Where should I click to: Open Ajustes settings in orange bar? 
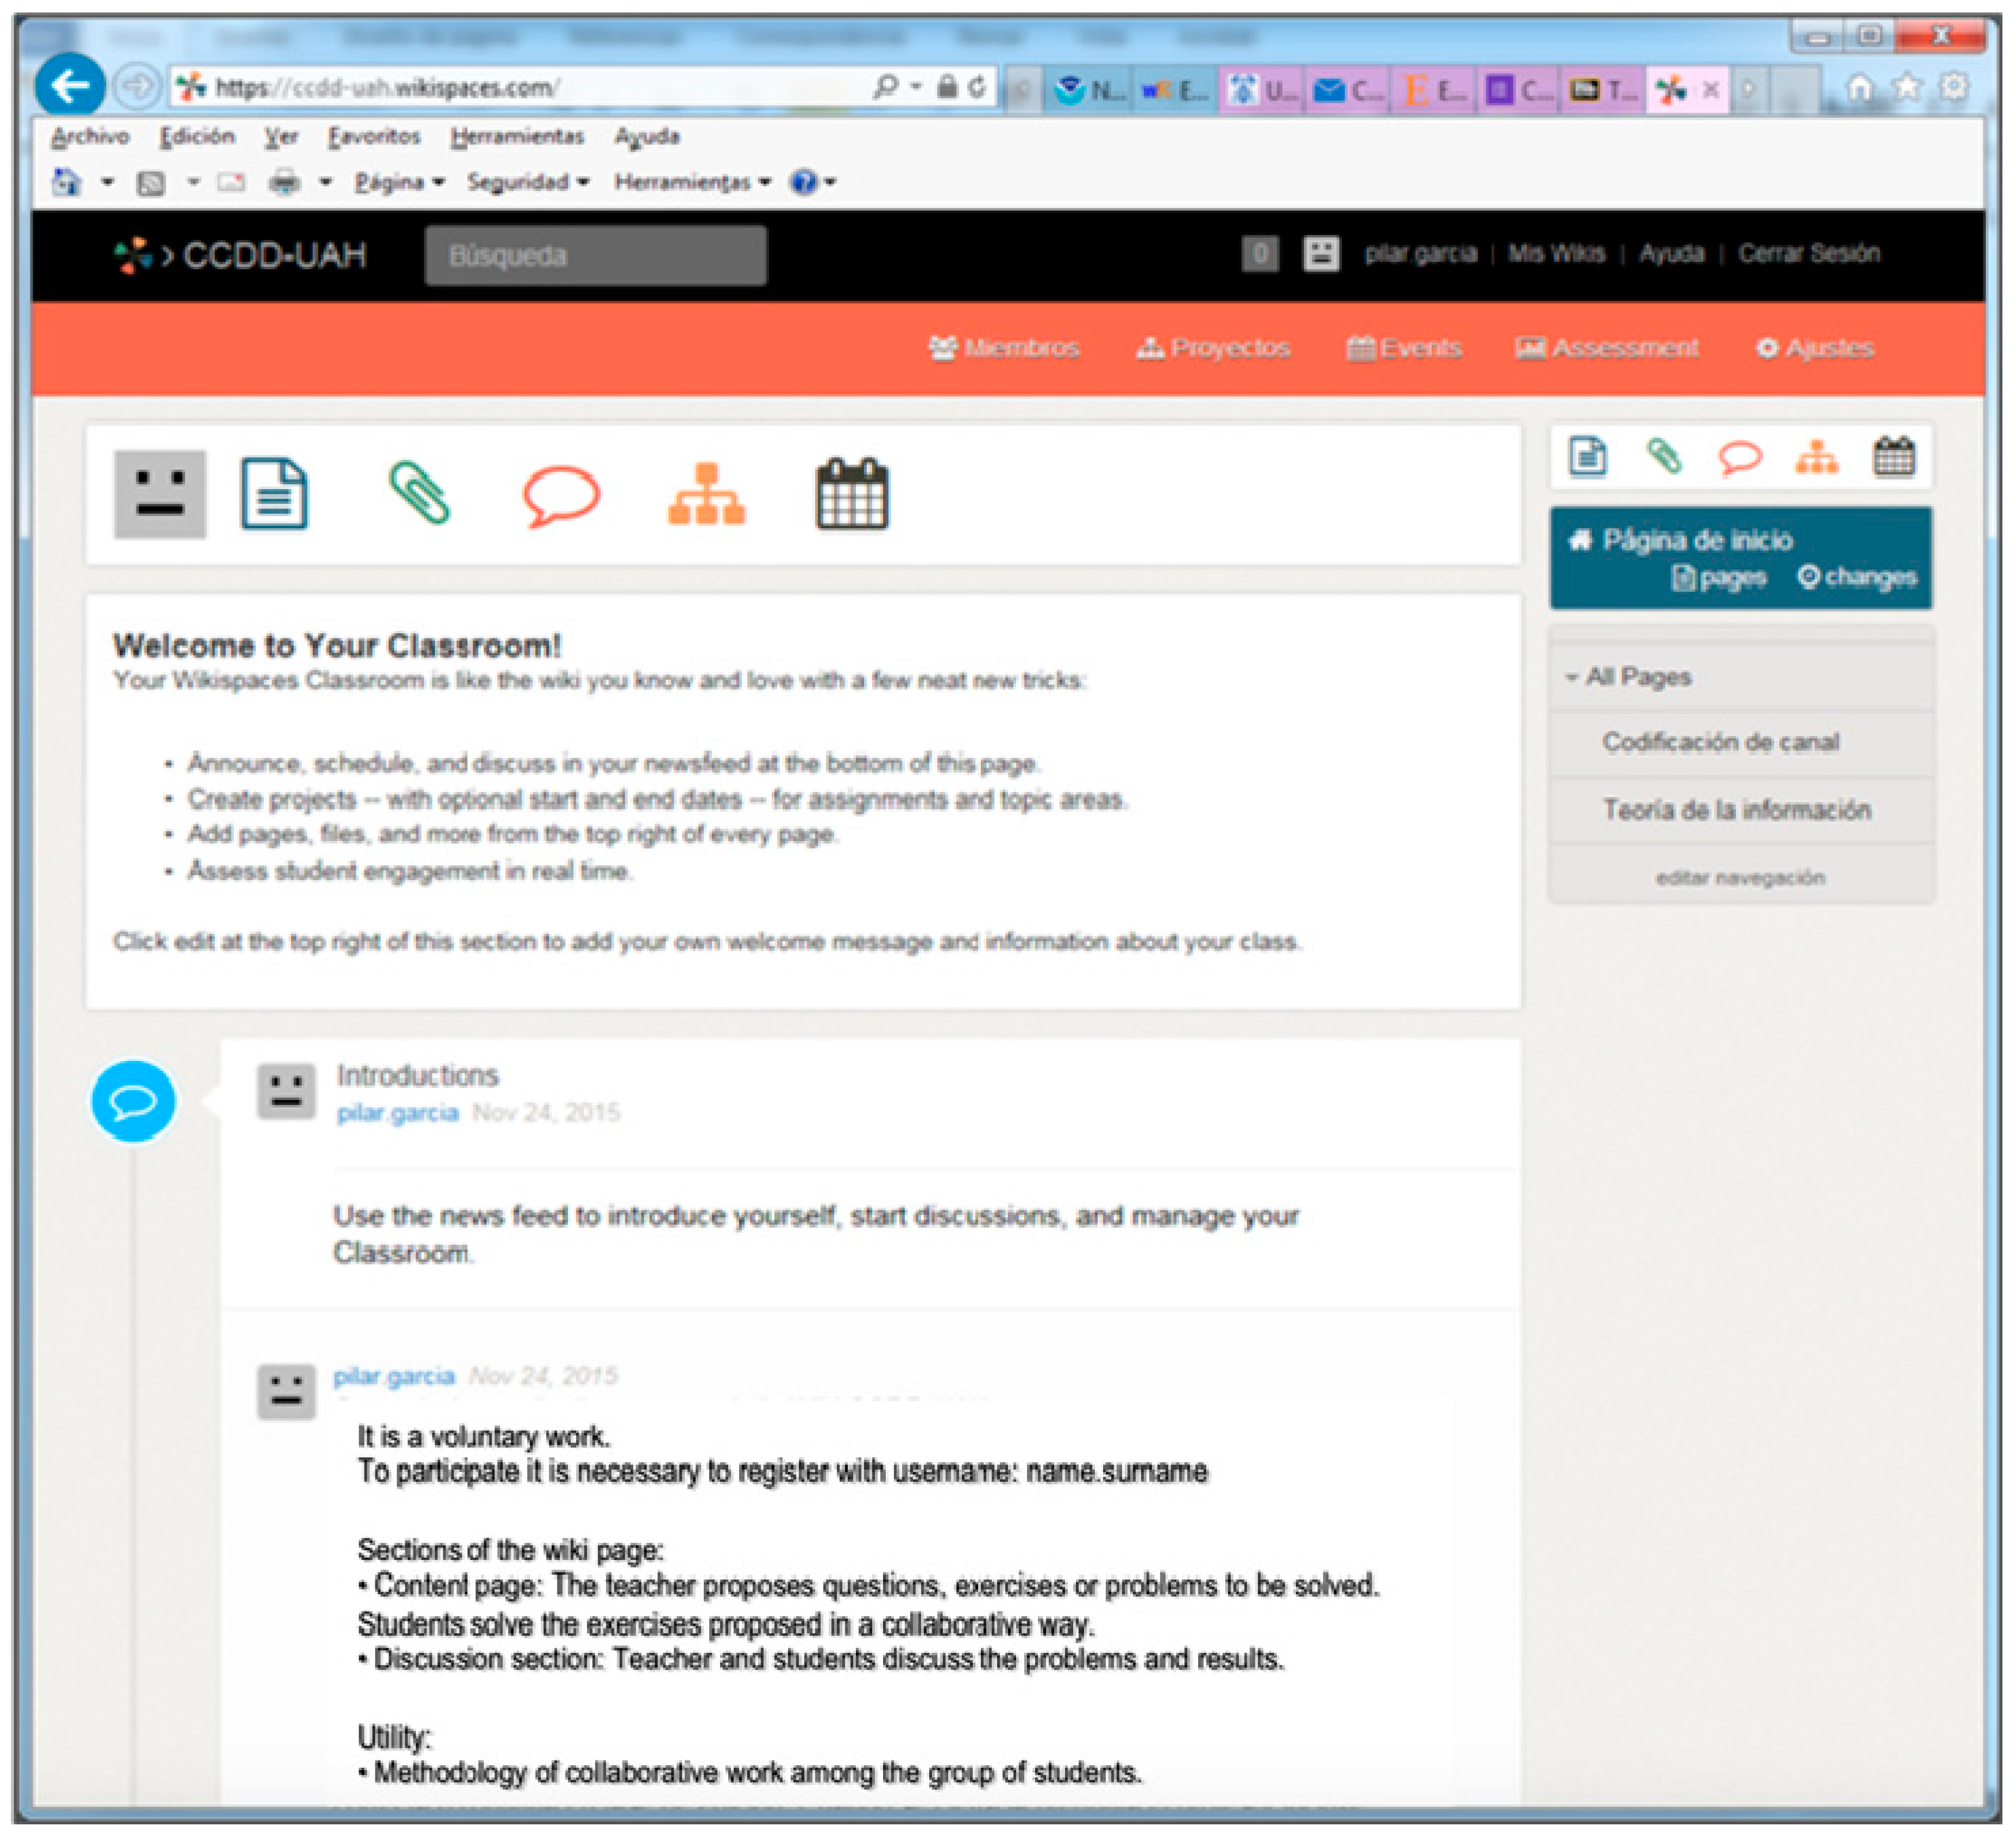(1815, 348)
